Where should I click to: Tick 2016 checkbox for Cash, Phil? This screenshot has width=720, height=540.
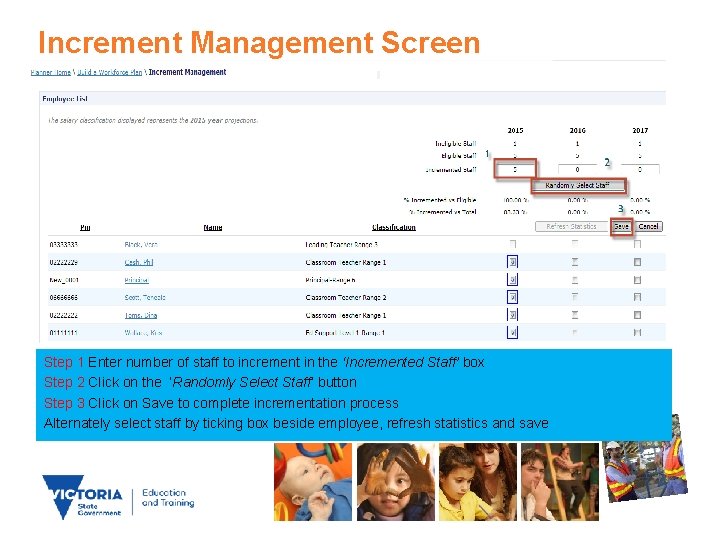tap(575, 262)
